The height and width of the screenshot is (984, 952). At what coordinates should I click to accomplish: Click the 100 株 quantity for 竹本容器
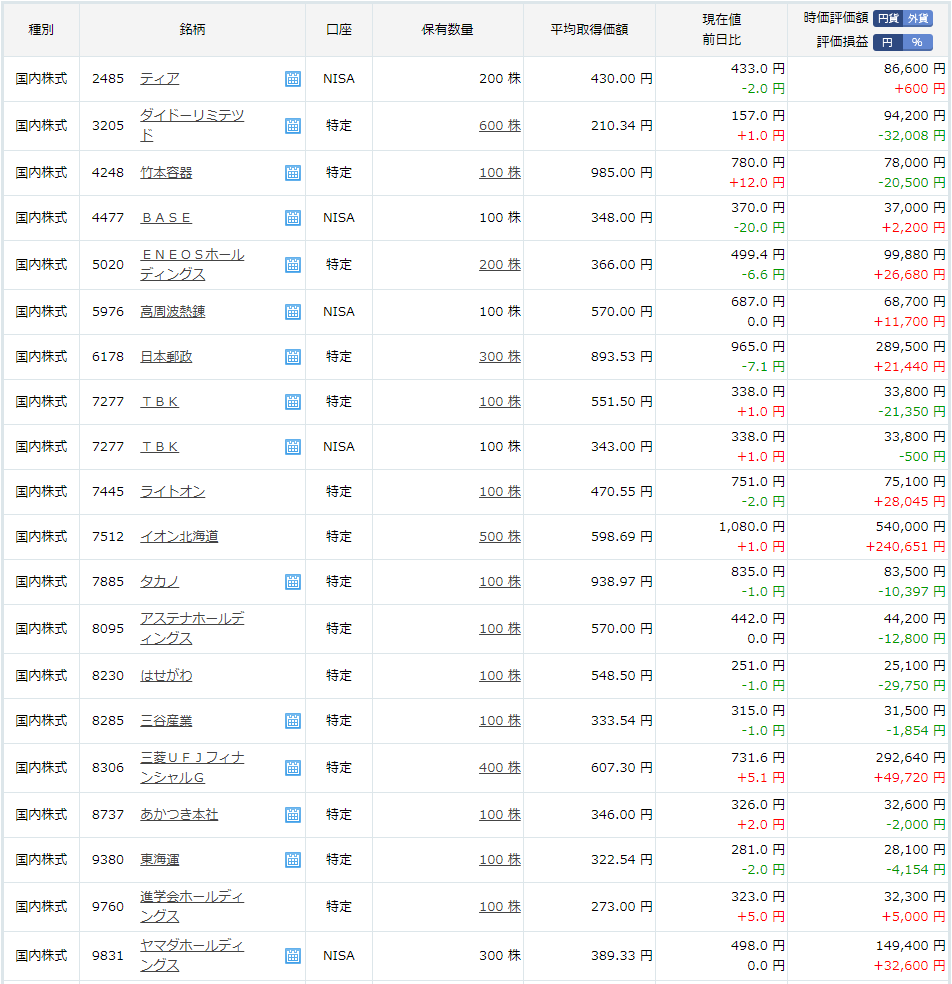click(500, 173)
